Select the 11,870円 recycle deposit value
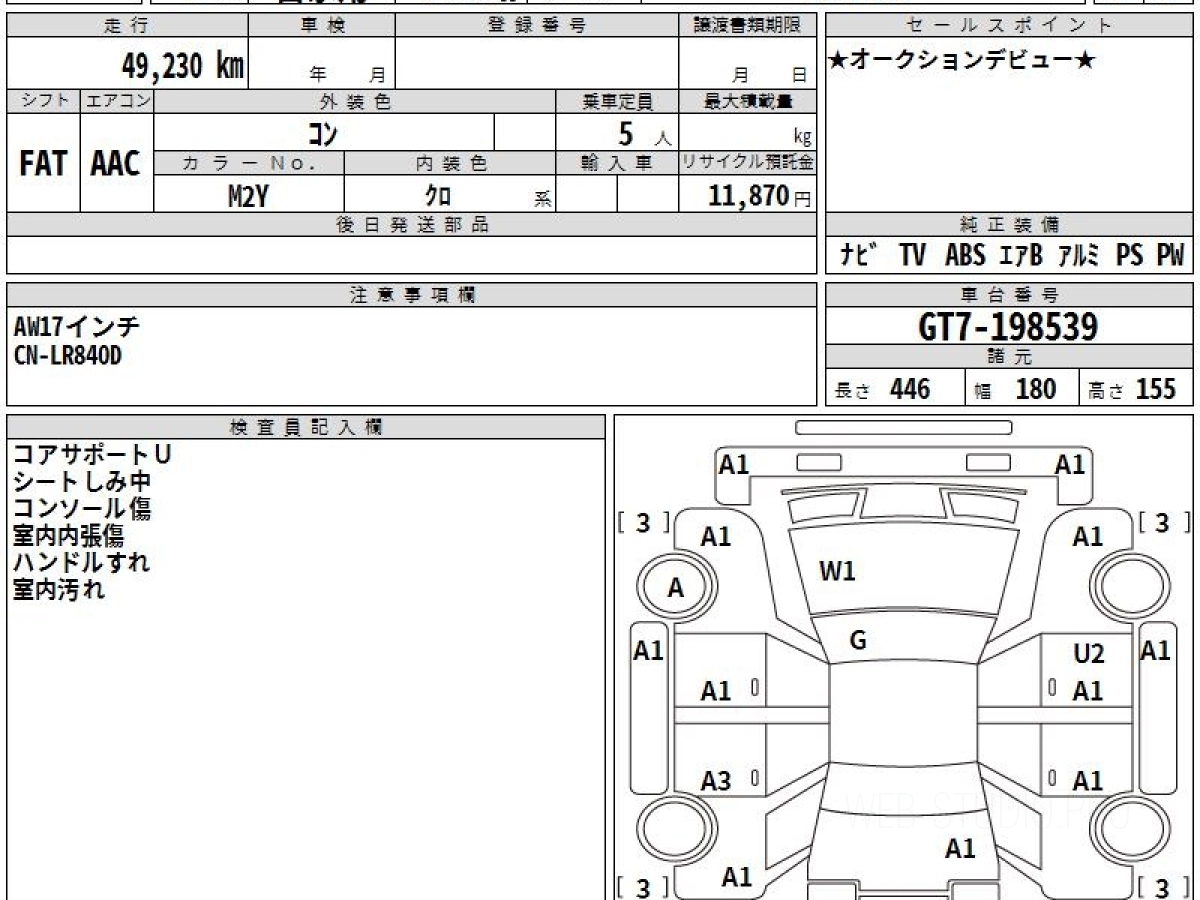This screenshot has width=1200, height=900. [x=758, y=196]
